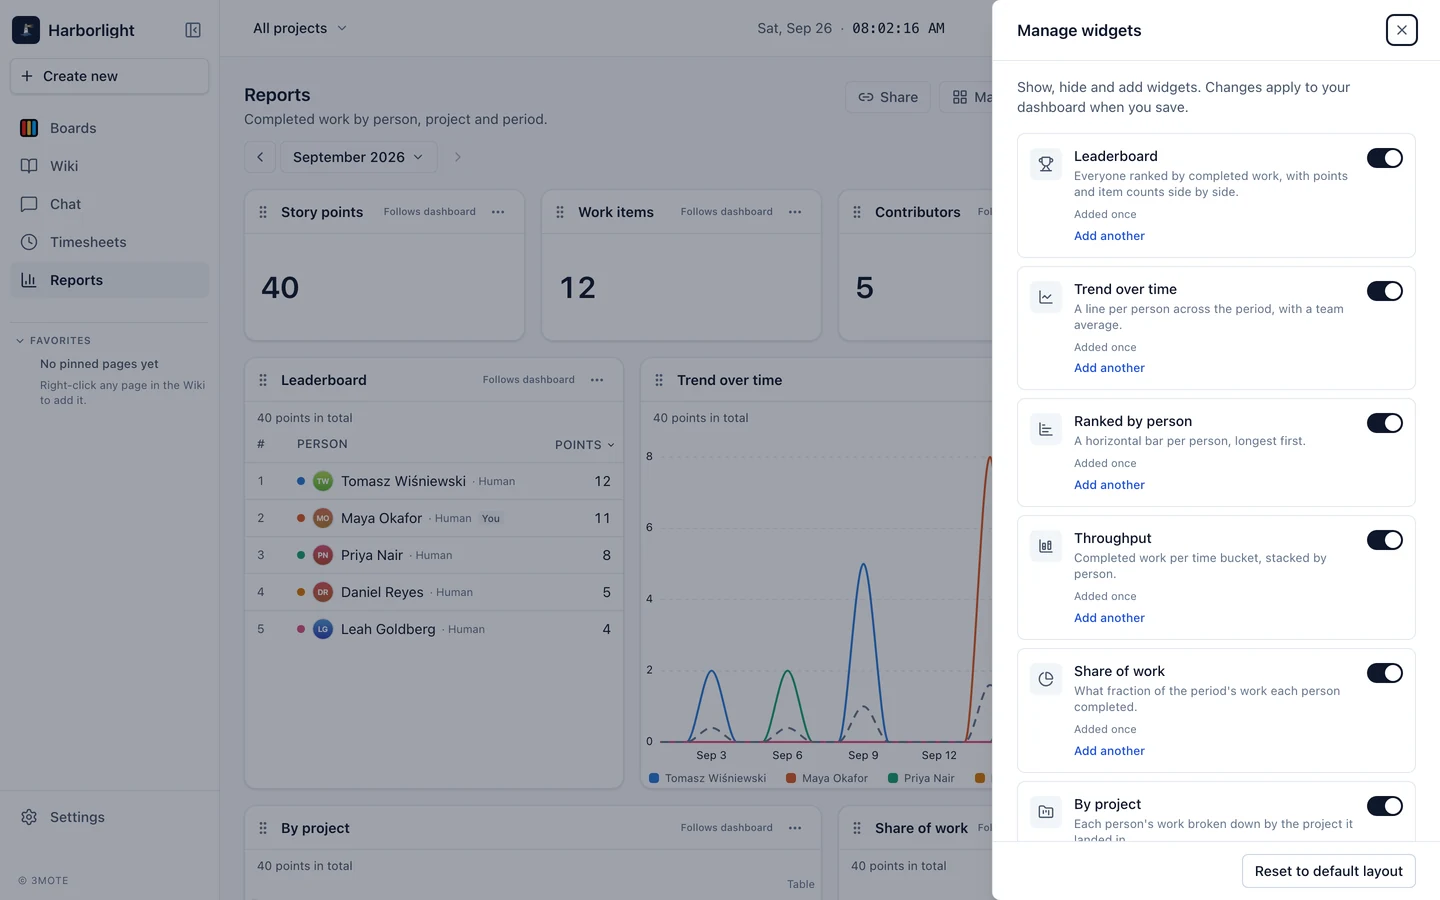Click the Share of work pie icon
Image resolution: width=1440 pixels, height=900 pixels.
pyautogui.click(x=1046, y=679)
